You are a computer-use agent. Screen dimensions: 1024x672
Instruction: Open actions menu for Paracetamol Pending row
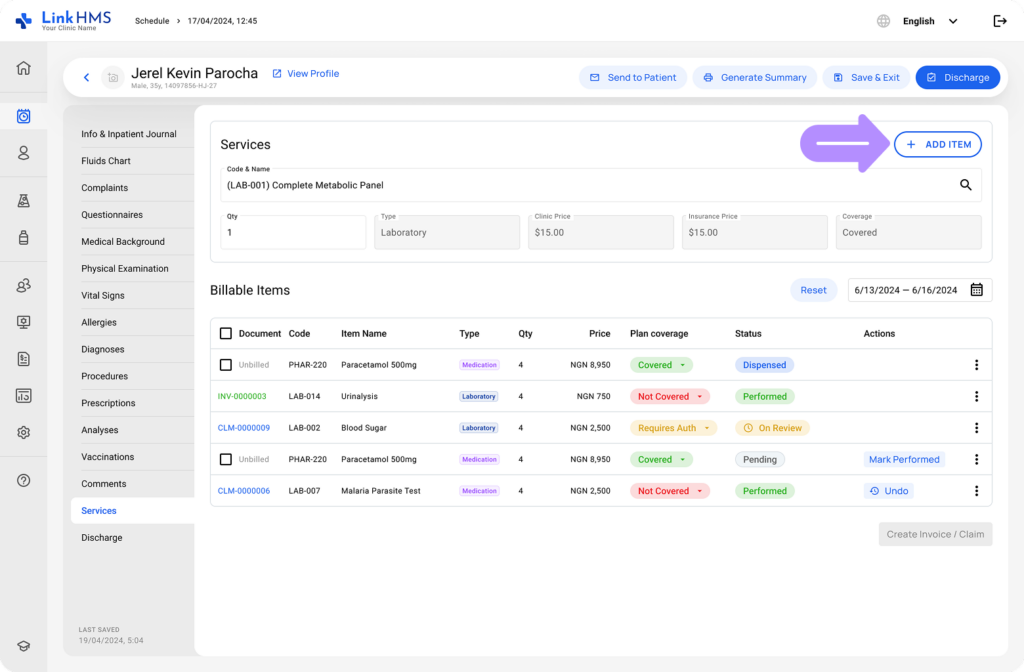pyautogui.click(x=976, y=459)
